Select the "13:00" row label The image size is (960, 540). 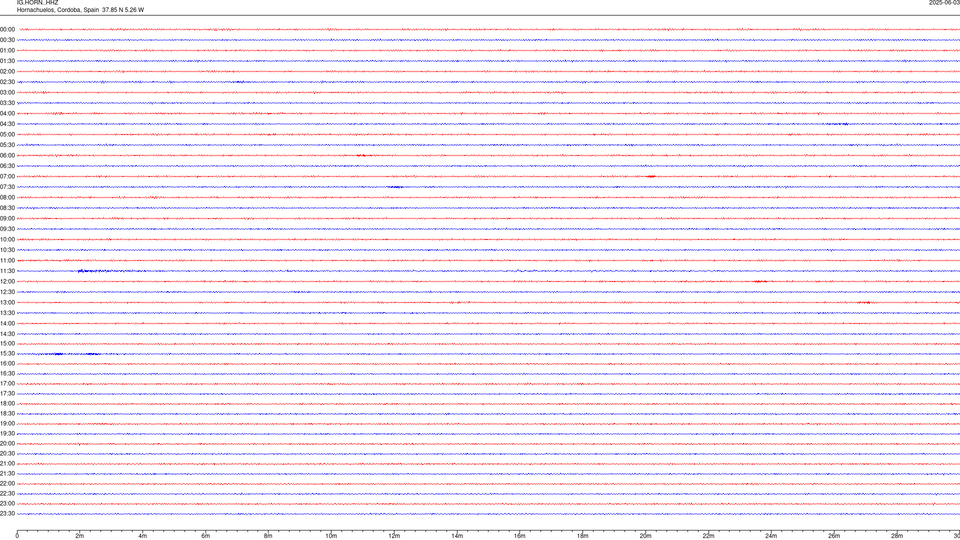pos(7,302)
